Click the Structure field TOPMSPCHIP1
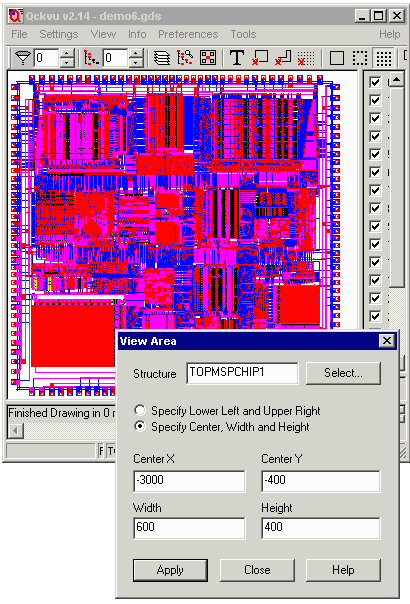The image size is (410, 604). [x=242, y=373]
